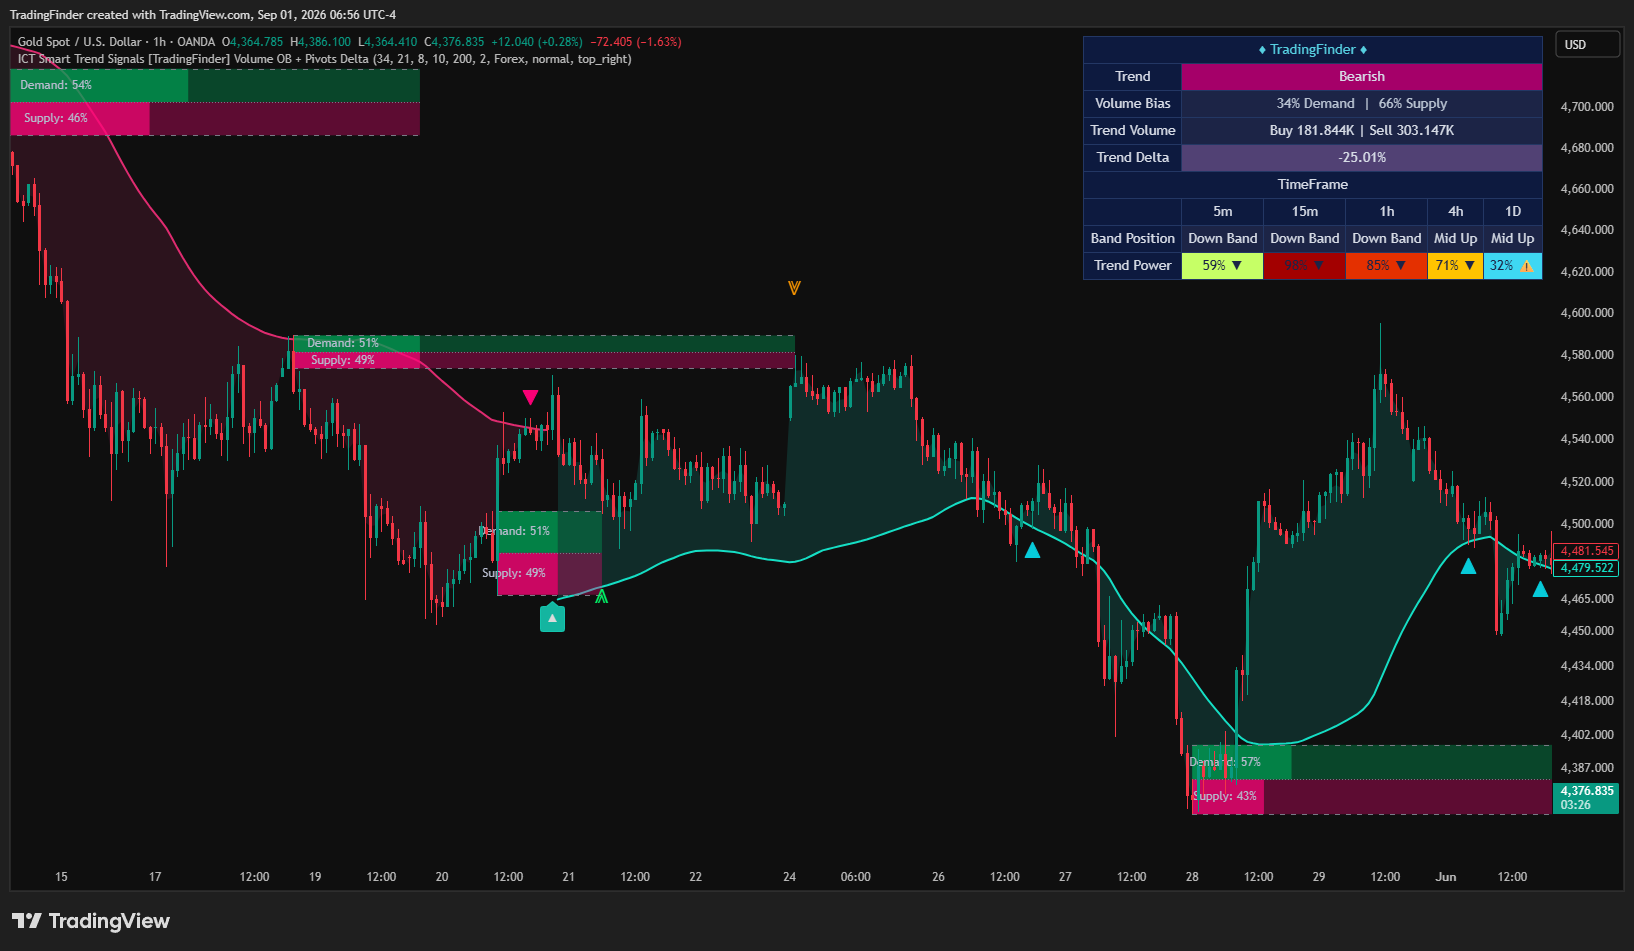Click the Bearish trend cell
This screenshot has height=951, width=1634.
coord(1361,77)
